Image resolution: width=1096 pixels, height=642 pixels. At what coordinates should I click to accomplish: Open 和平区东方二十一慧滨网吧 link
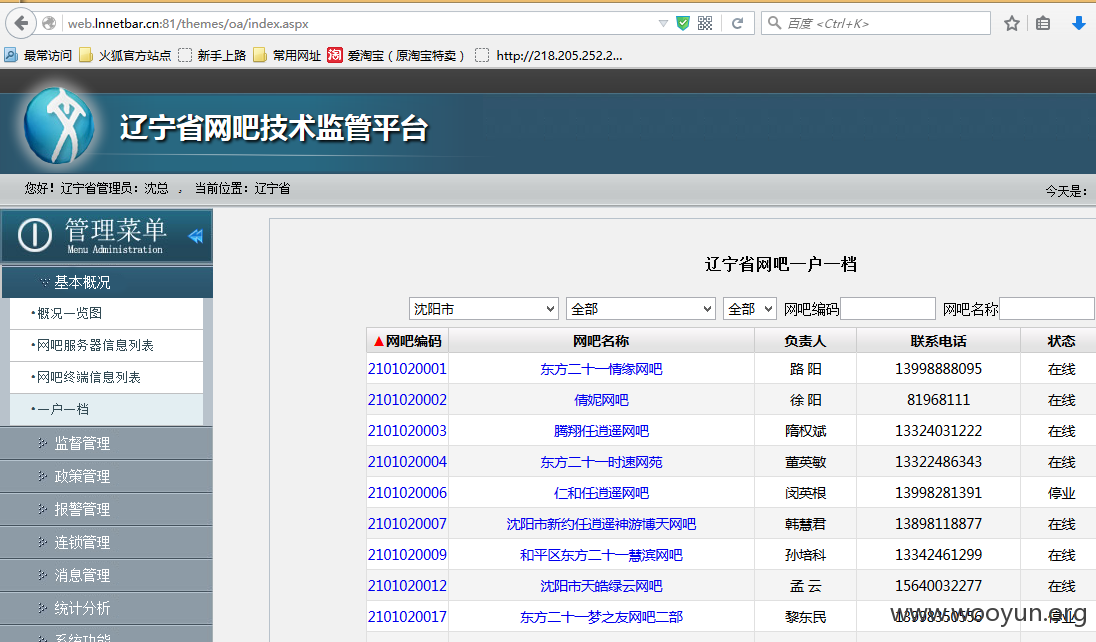pos(601,555)
